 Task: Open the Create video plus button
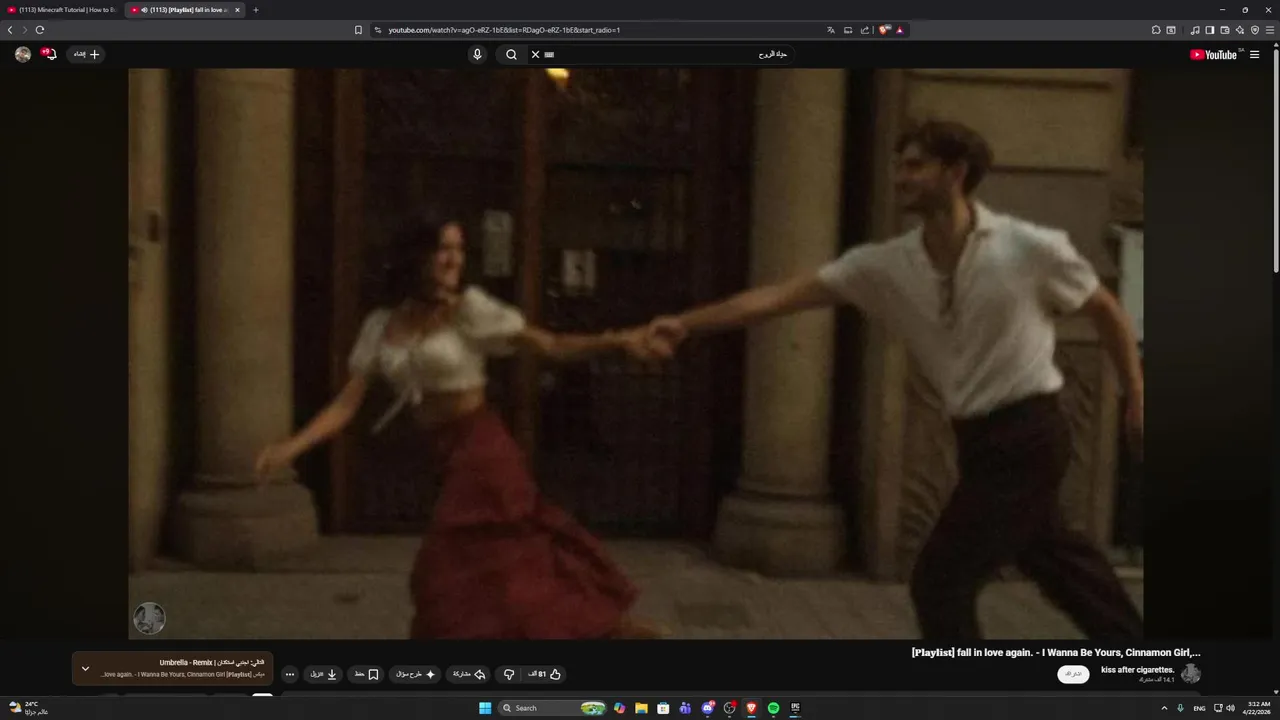point(86,54)
